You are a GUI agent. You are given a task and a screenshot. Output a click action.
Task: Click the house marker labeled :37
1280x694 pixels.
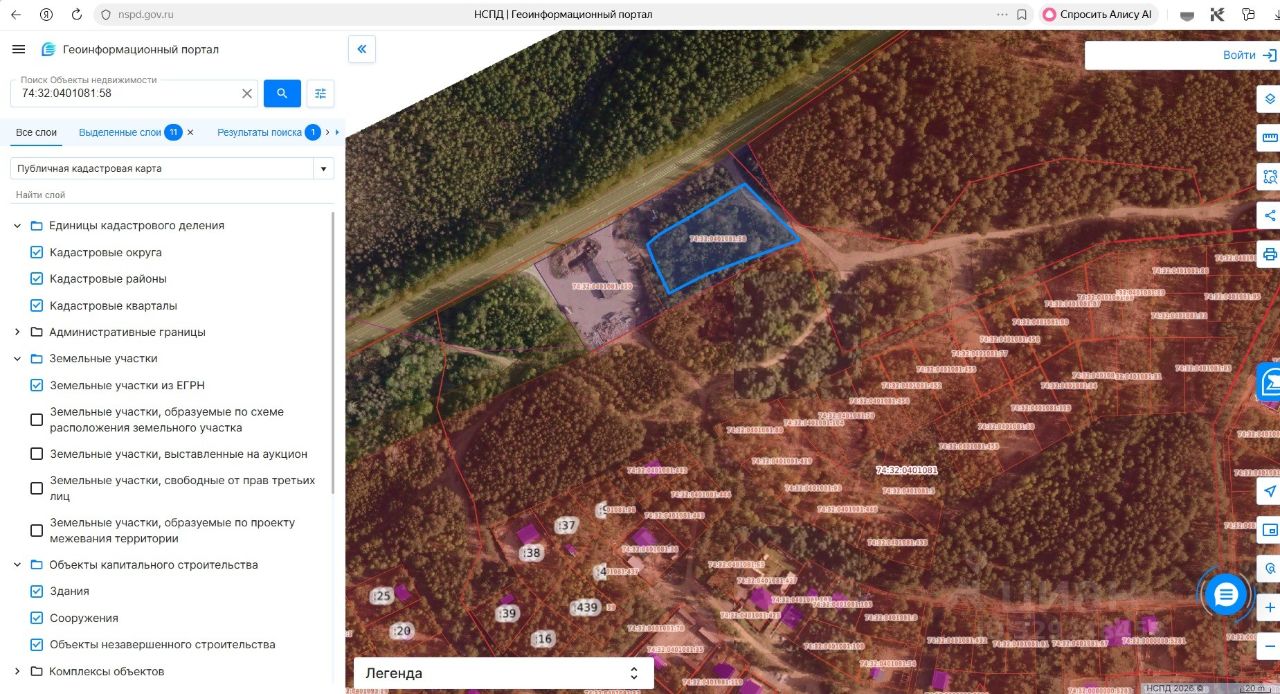(567, 525)
